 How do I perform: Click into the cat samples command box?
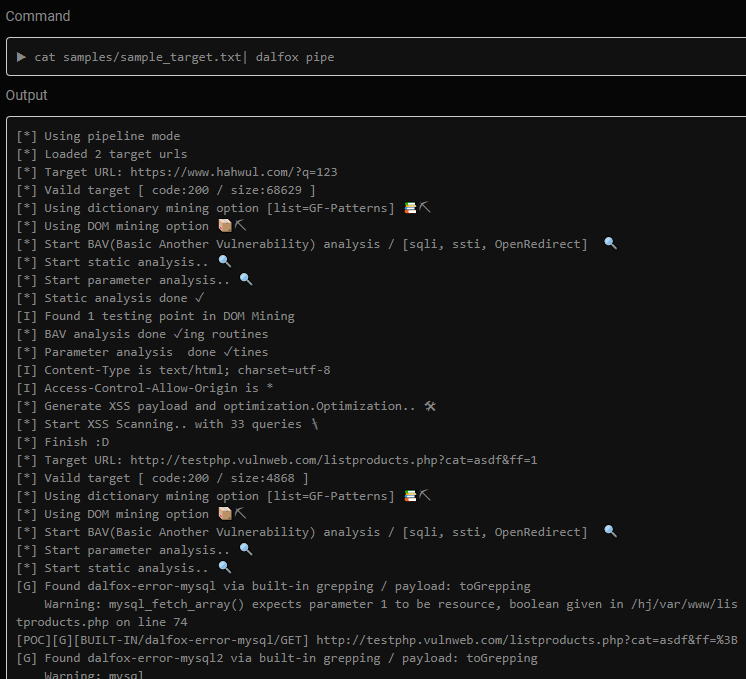pos(376,57)
